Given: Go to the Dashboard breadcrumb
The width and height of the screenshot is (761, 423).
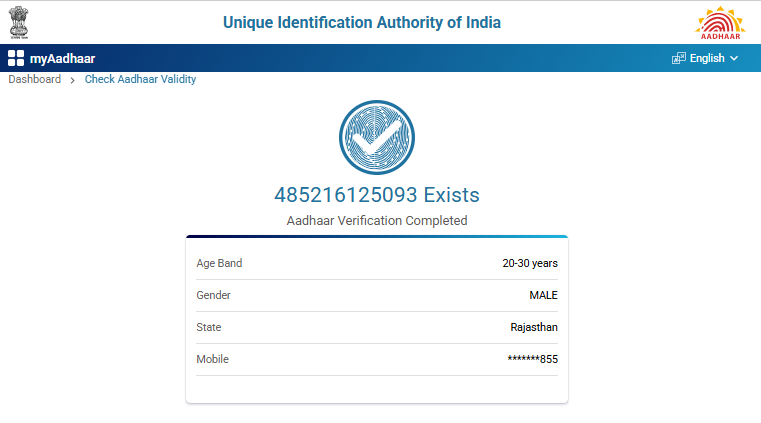Looking at the screenshot, I should (35, 79).
